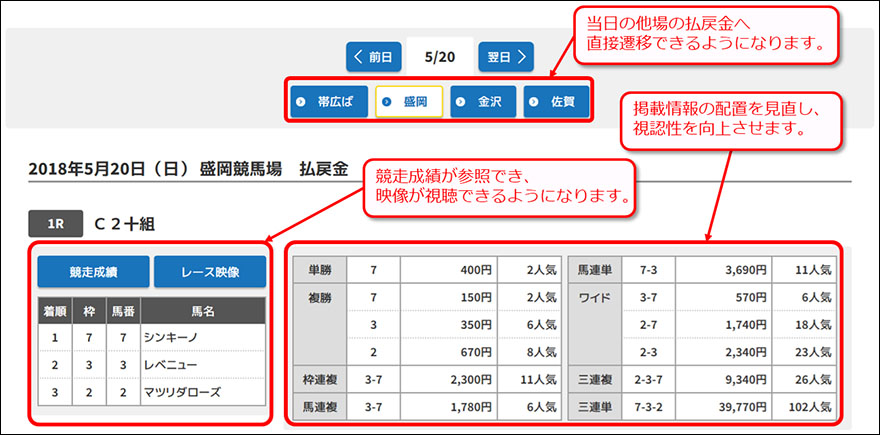Select the highlighted 盛岡 racecourse tab
Screen dimensions: 880x435
pos(409,103)
